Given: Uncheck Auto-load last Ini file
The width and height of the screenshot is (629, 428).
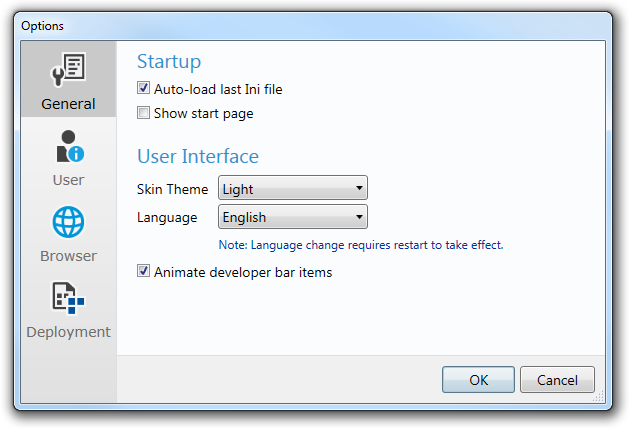Looking at the screenshot, I should pyautogui.click(x=143, y=88).
